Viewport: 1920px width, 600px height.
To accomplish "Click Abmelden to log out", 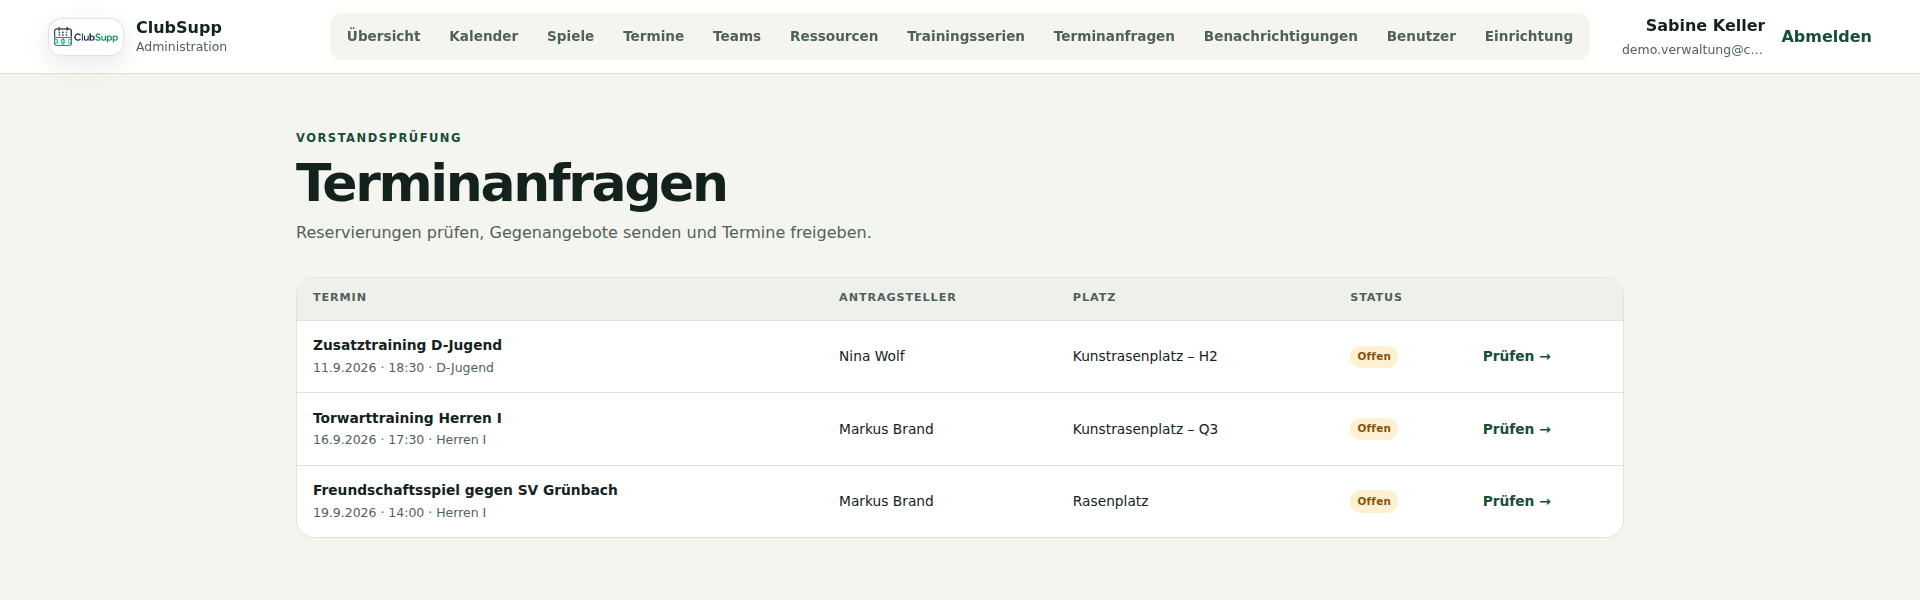I will pos(1826,36).
